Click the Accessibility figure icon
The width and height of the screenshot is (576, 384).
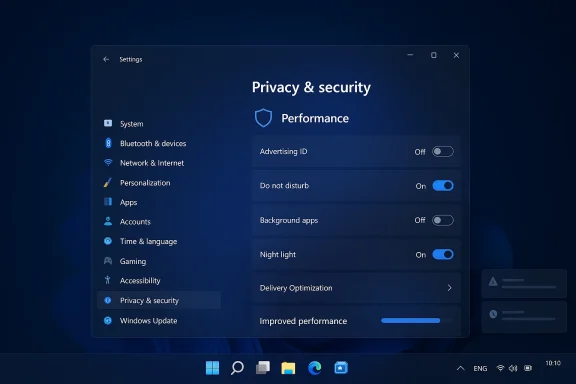pyautogui.click(x=108, y=280)
